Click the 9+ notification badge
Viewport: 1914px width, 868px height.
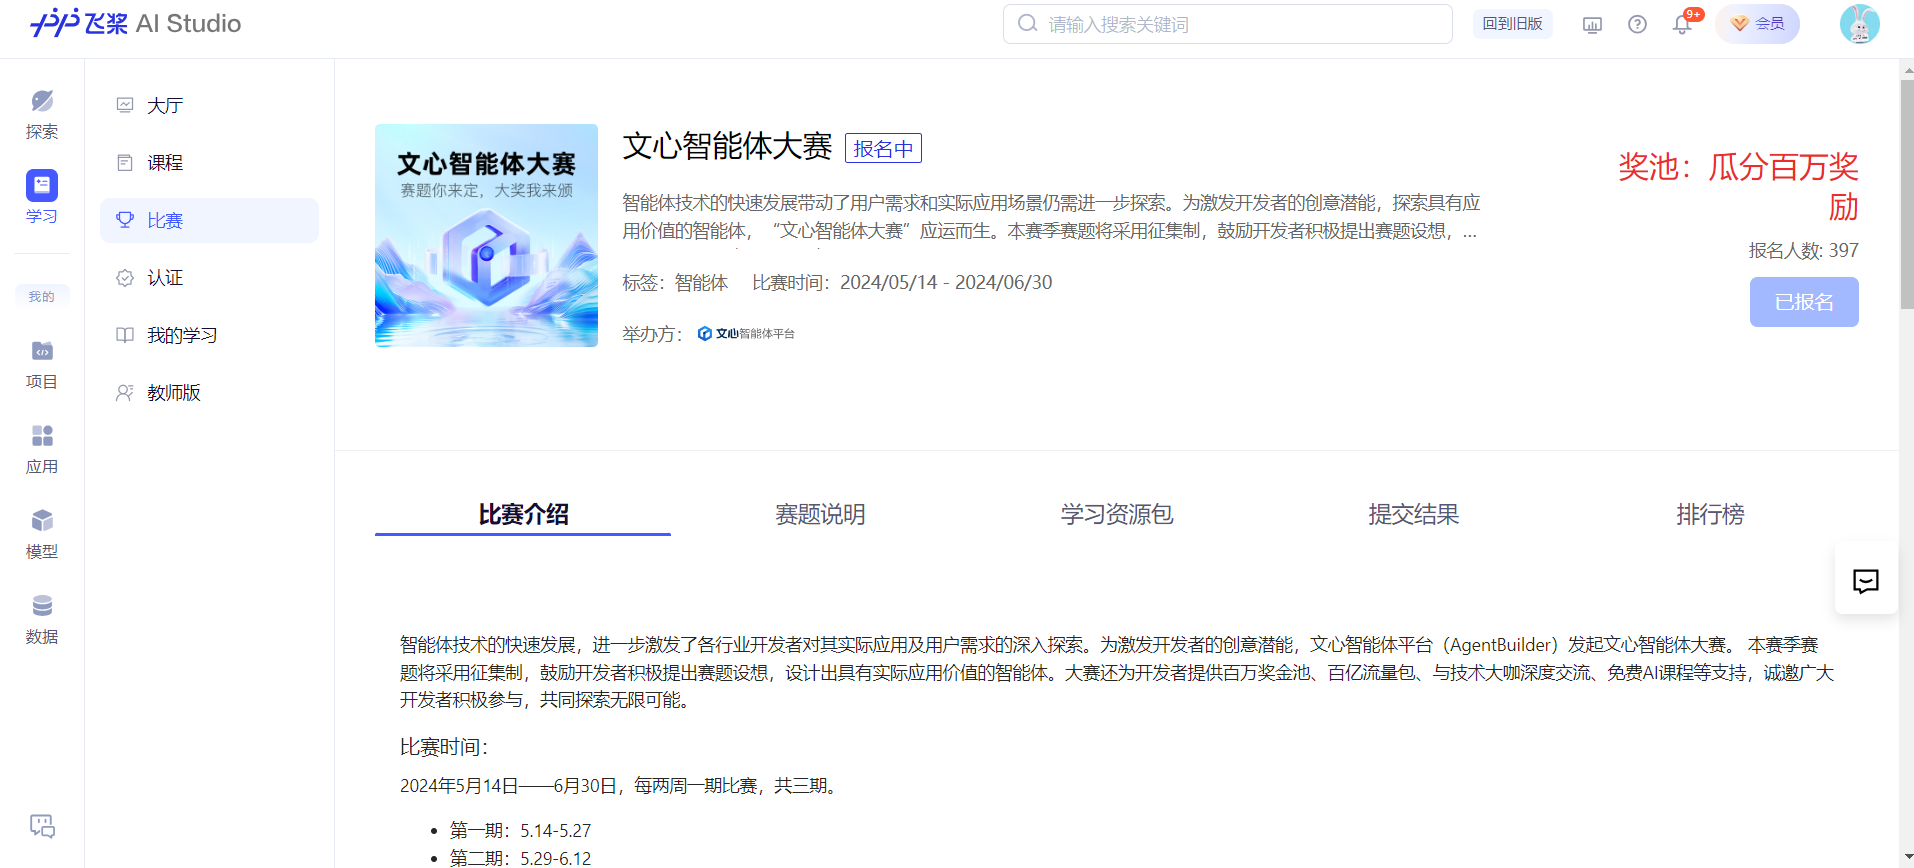pyautogui.click(x=1693, y=14)
